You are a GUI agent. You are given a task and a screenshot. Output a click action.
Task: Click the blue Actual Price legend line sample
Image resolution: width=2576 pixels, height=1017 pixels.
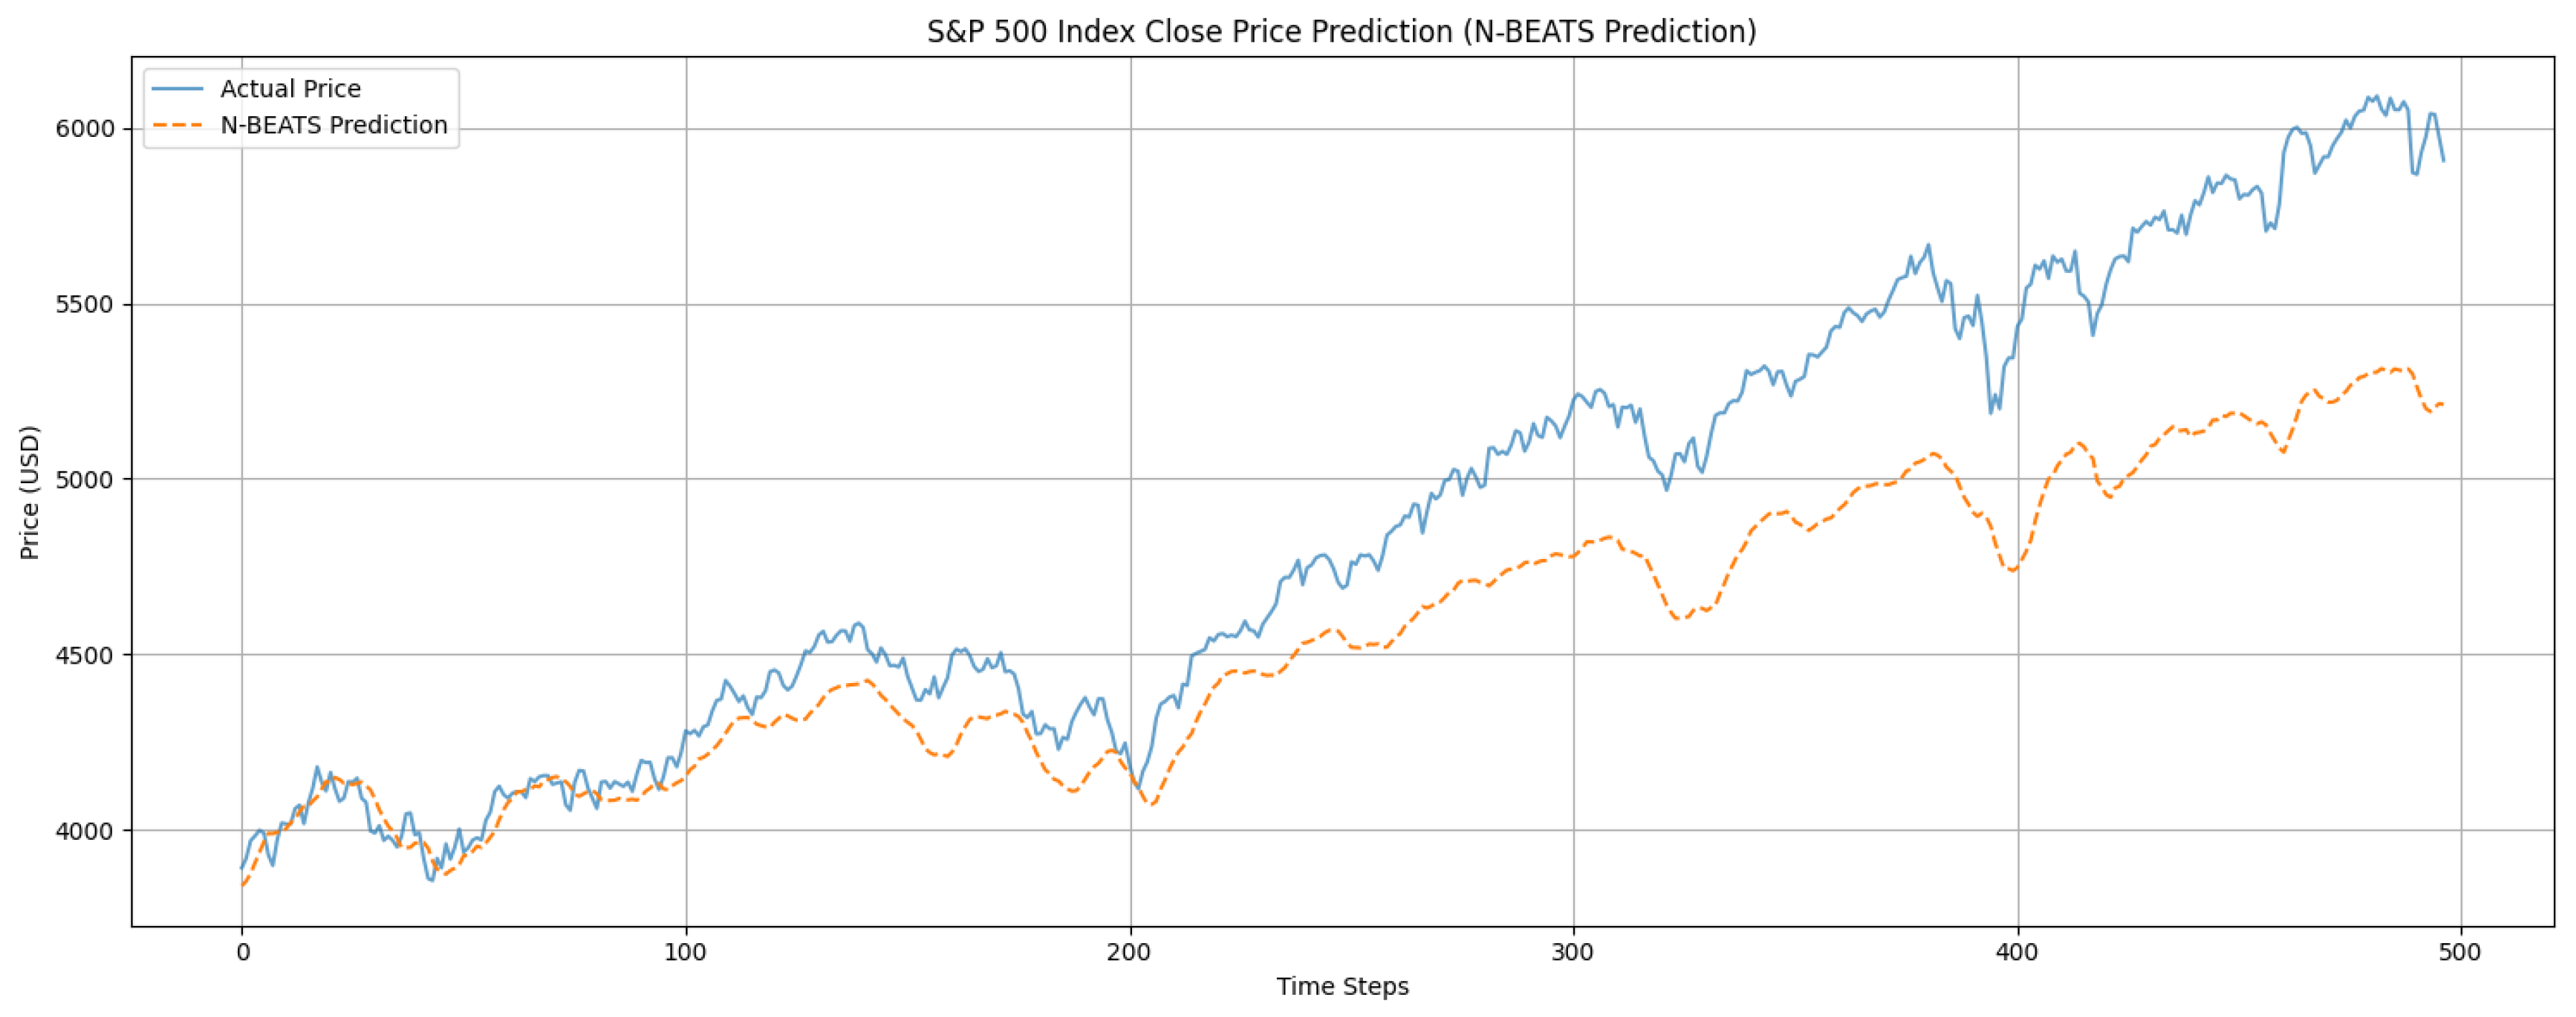point(178,89)
